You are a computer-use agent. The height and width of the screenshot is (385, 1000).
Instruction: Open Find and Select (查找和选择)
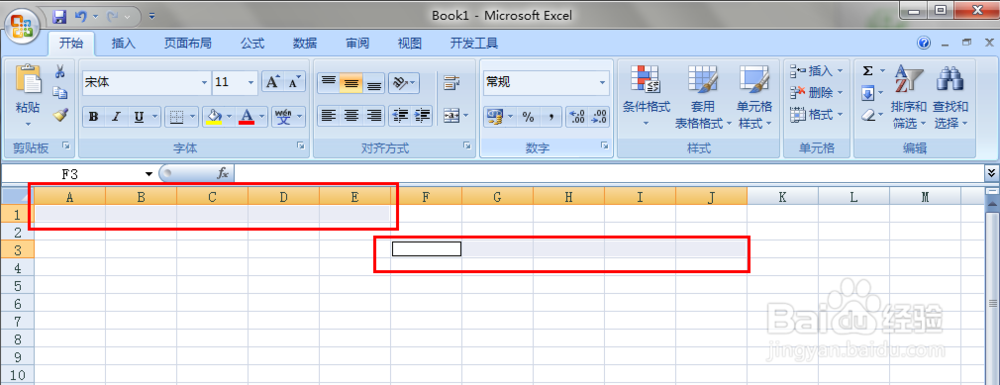950,96
